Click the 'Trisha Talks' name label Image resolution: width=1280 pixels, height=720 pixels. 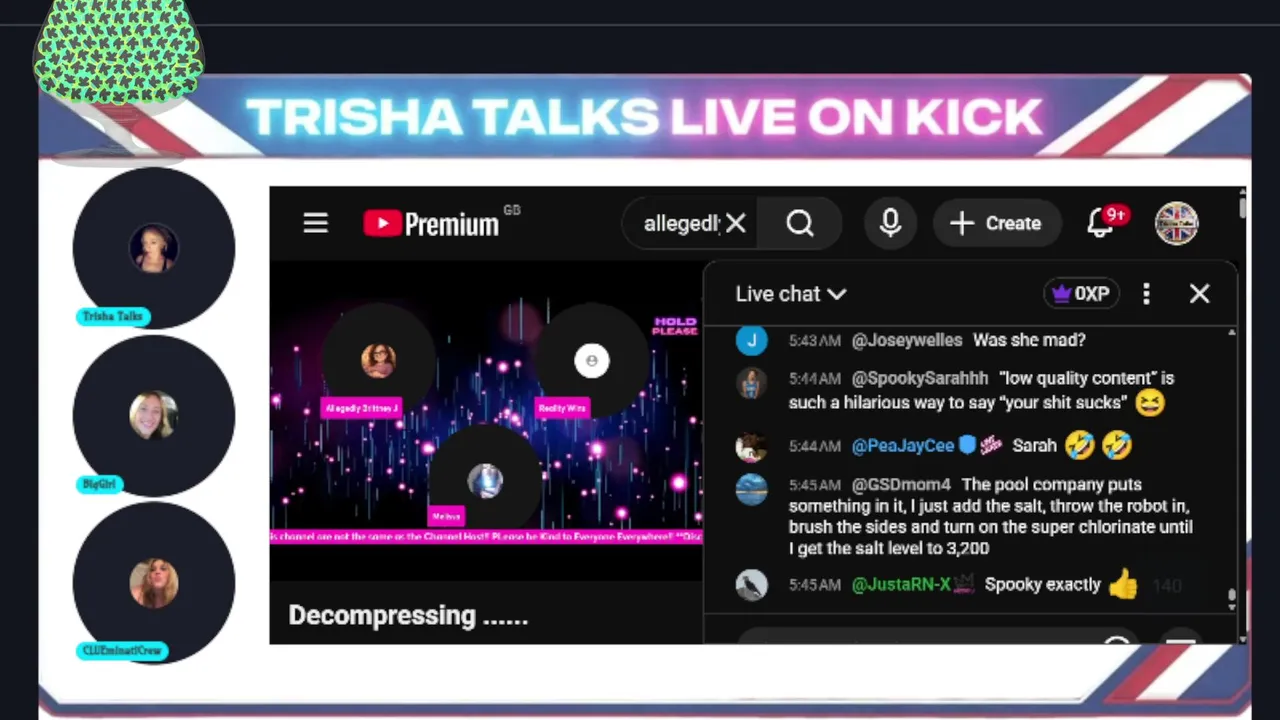(x=113, y=316)
